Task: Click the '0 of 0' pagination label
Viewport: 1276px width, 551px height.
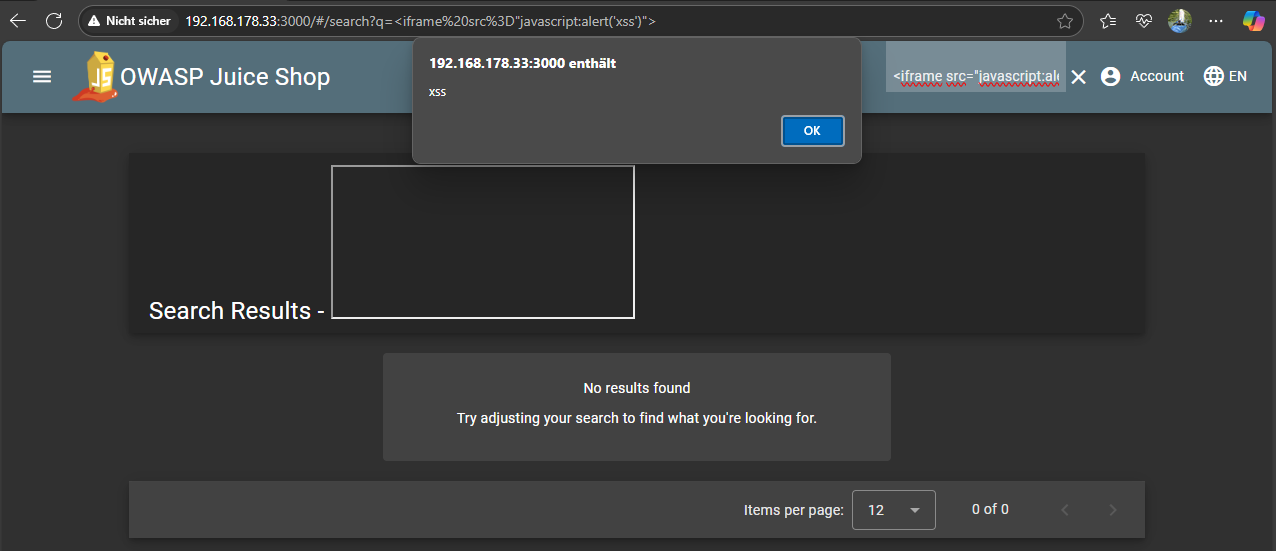Action: point(990,509)
